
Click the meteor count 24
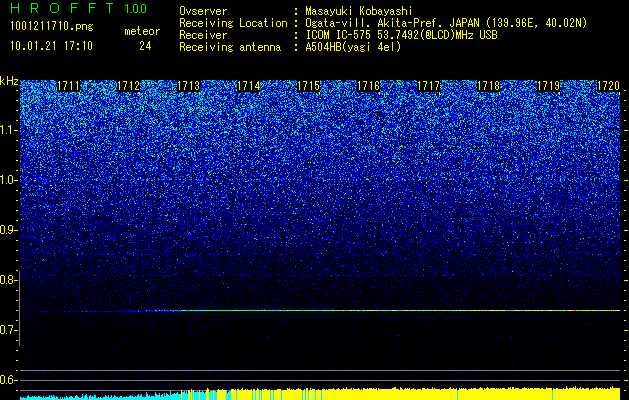point(145,46)
